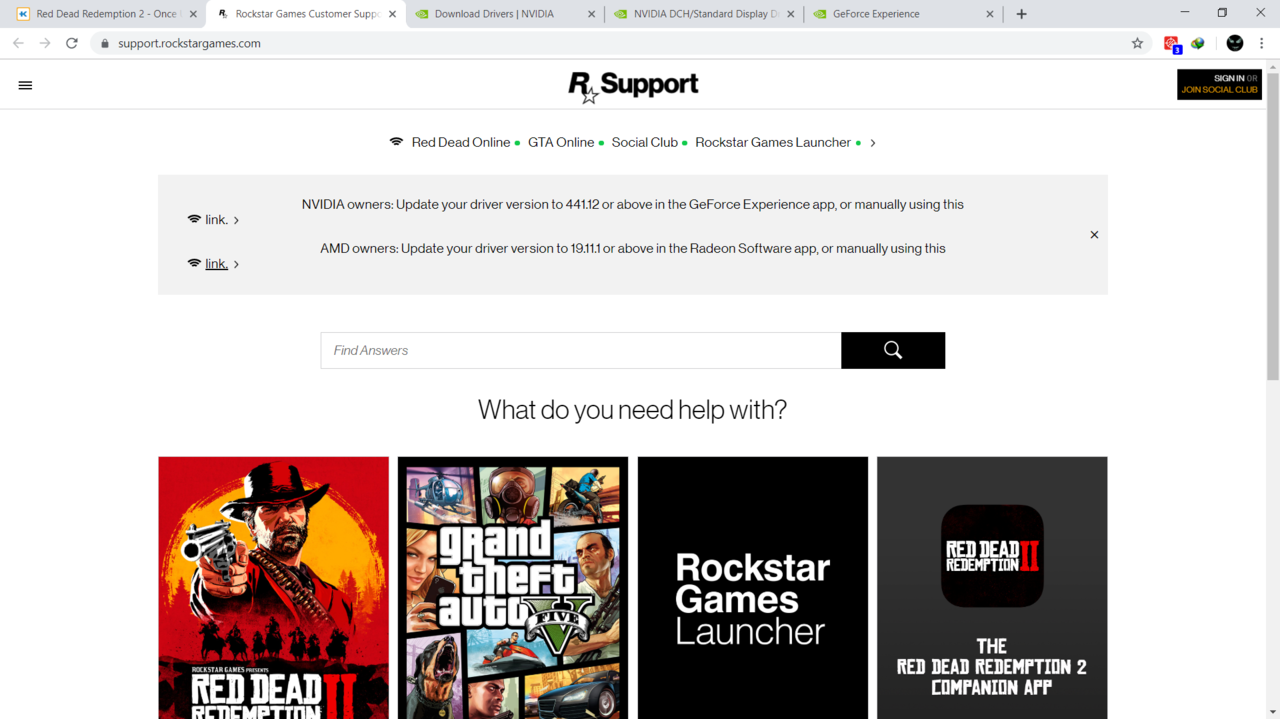Open the NVIDIA driver link
Screen dimensions: 1280x719
(x=216, y=220)
